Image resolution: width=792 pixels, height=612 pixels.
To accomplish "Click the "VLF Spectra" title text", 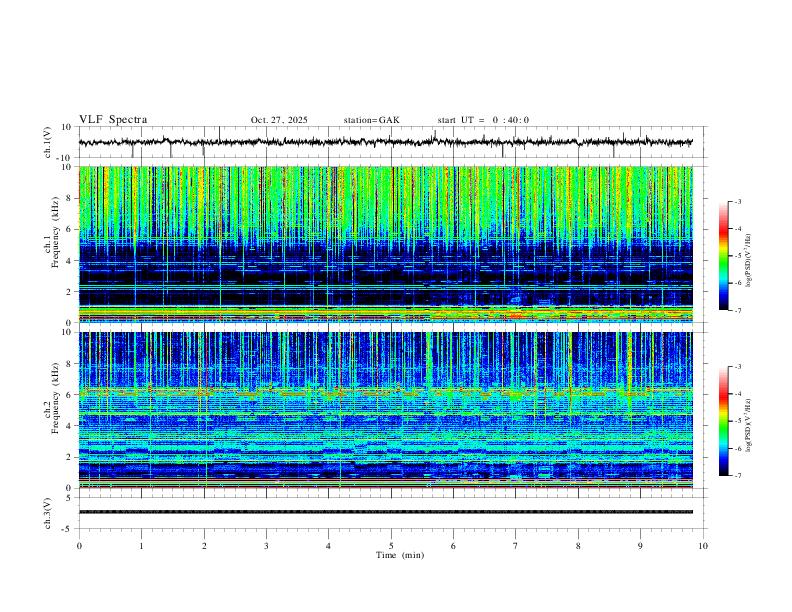I will tap(113, 120).
